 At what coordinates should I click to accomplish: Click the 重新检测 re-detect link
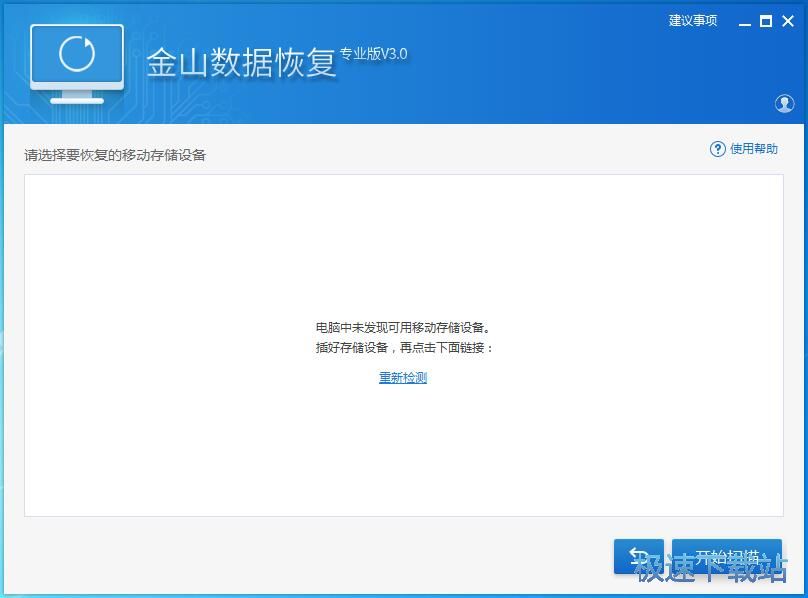(x=403, y=378)
